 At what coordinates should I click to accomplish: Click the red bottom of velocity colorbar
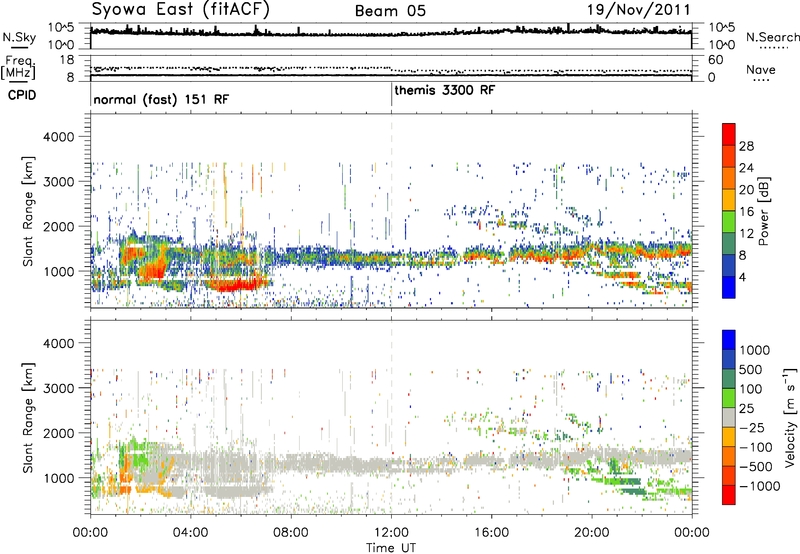point(729,495)
